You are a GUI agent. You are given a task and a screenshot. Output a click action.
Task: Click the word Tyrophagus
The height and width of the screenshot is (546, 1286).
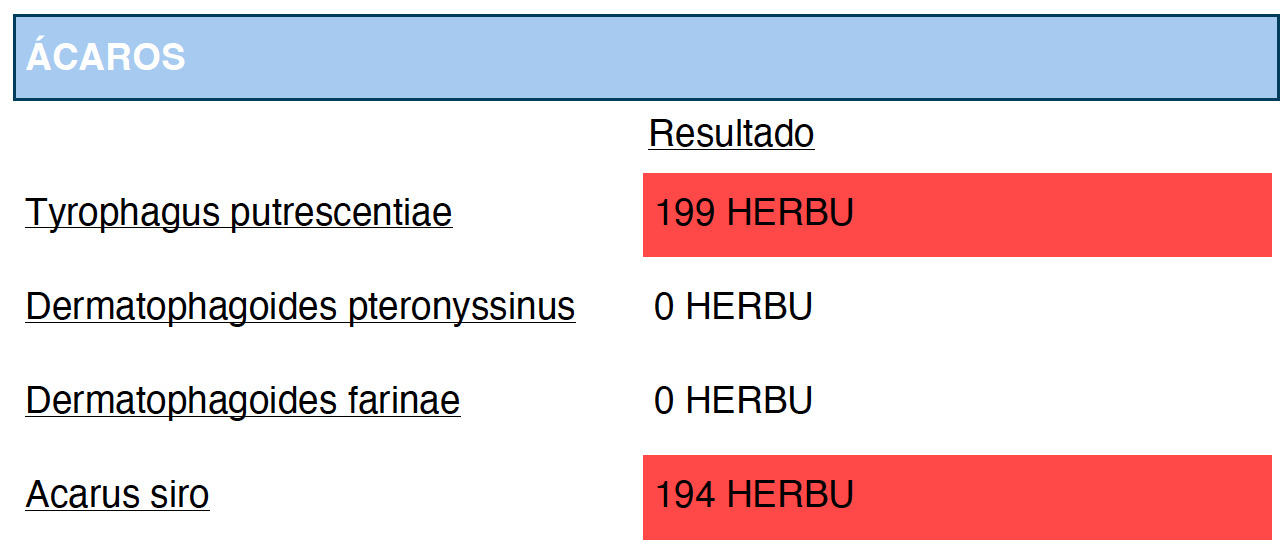pyautogui.click(x=124, y=213)
